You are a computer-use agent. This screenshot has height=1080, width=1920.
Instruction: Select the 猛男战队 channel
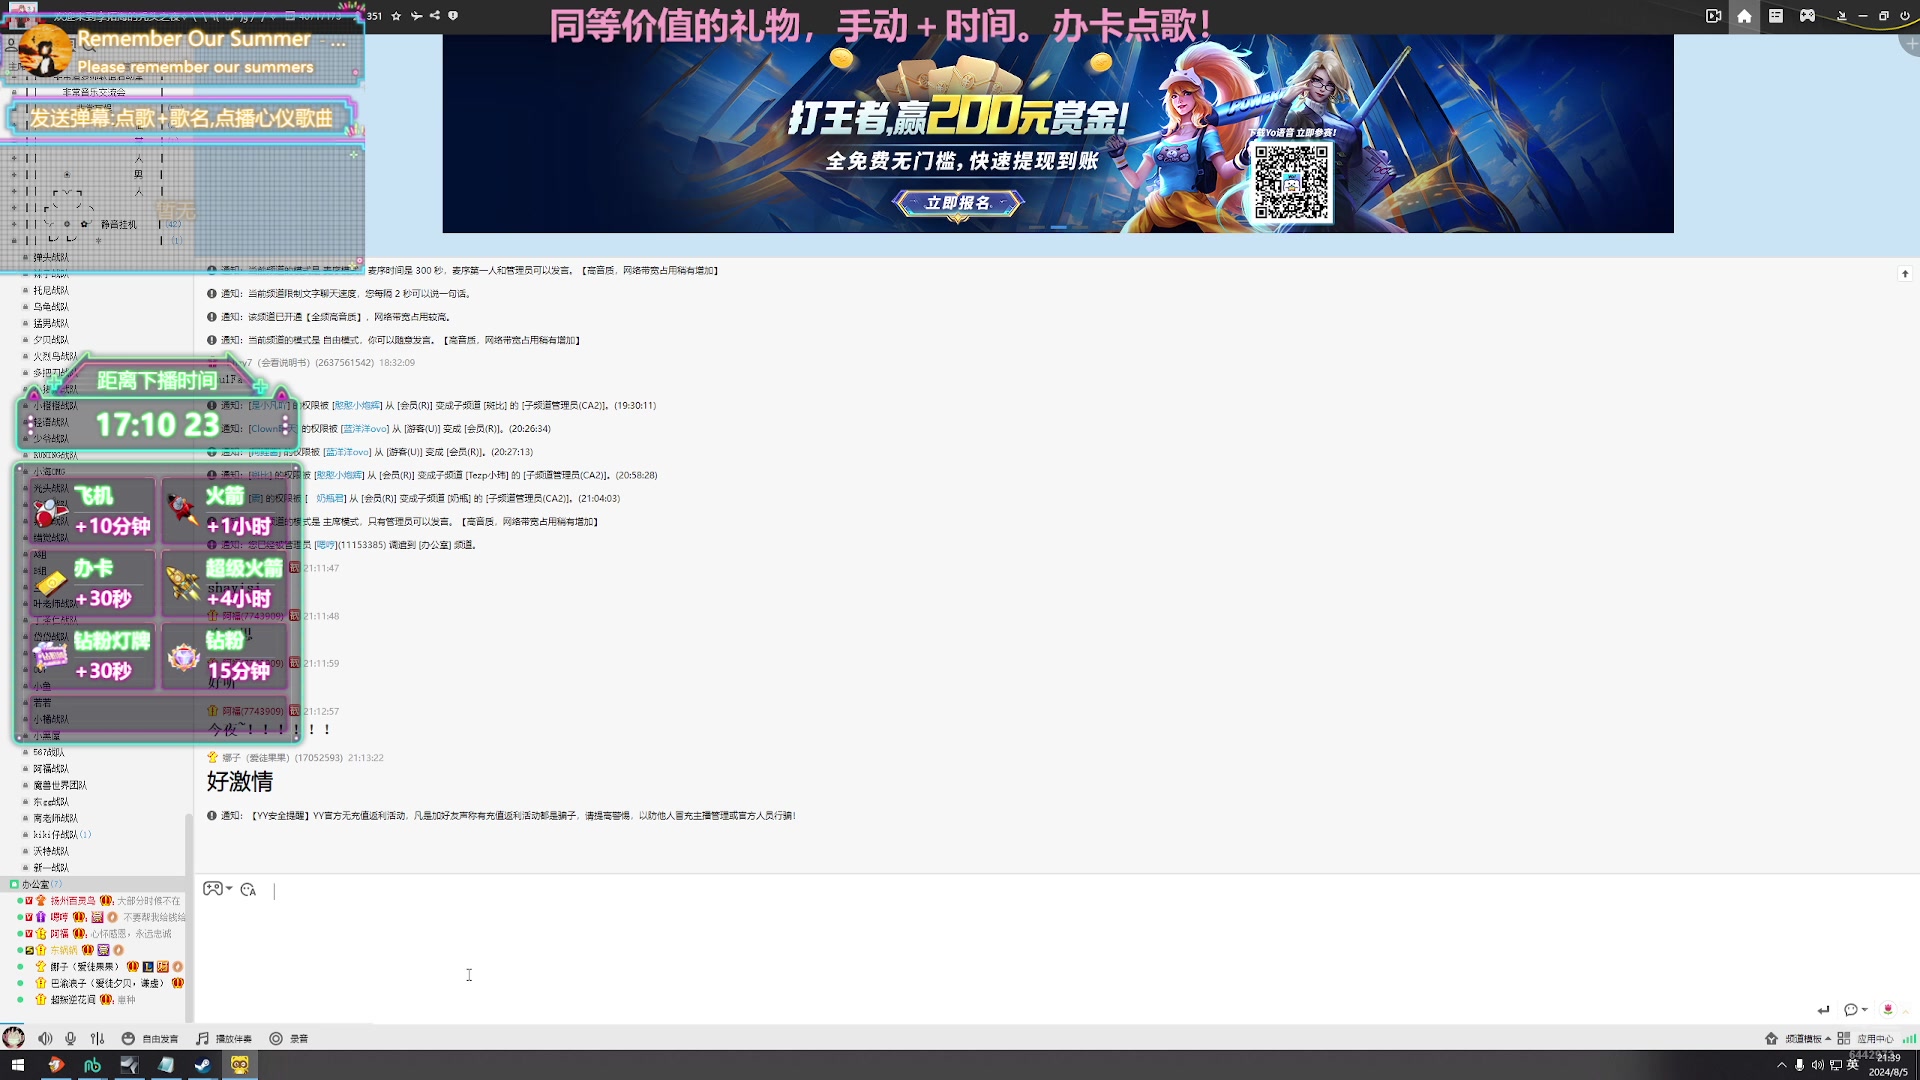point(51,323)
